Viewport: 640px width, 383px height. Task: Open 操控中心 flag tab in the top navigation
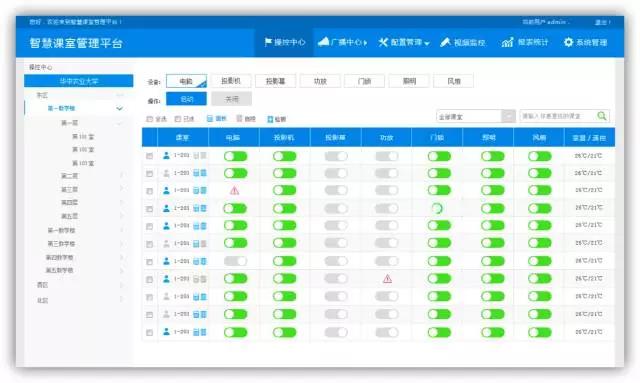point(284,42)
